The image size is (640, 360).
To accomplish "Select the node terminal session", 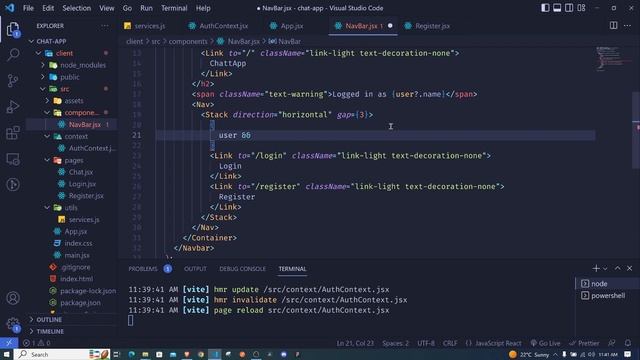I will [x=607, y=284].
